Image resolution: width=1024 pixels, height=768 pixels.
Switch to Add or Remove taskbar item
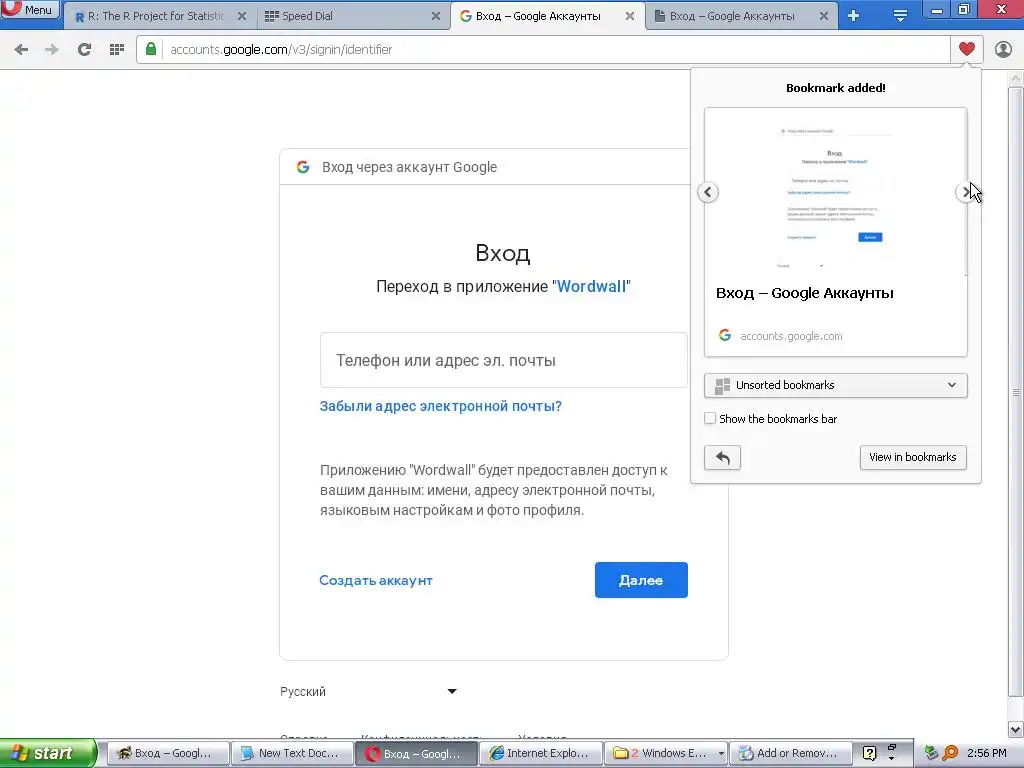click(x=791, y=753)
